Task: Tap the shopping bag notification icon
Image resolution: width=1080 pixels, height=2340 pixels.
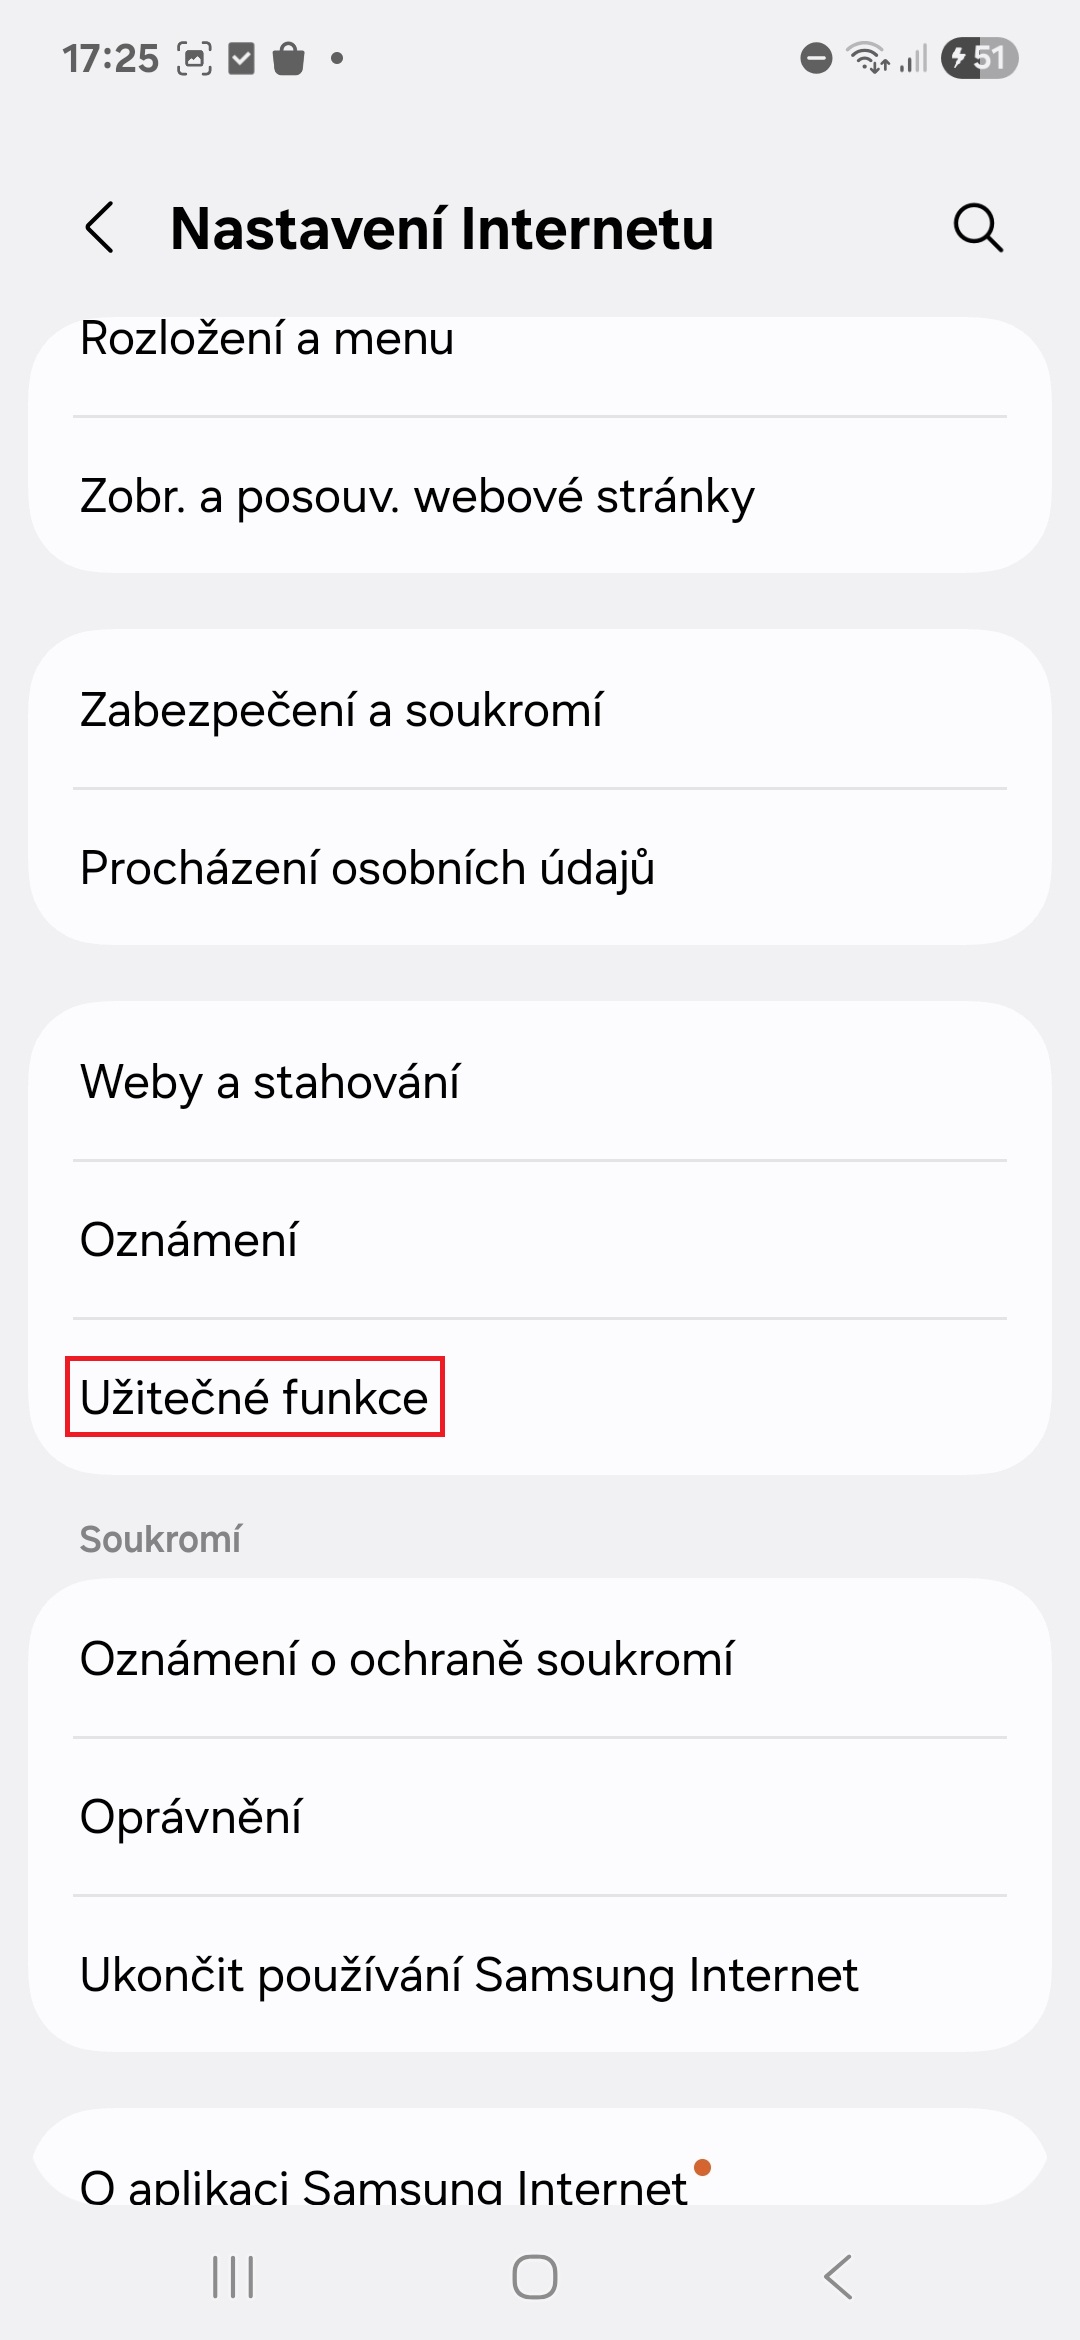Action: click(x=288, y=58)
